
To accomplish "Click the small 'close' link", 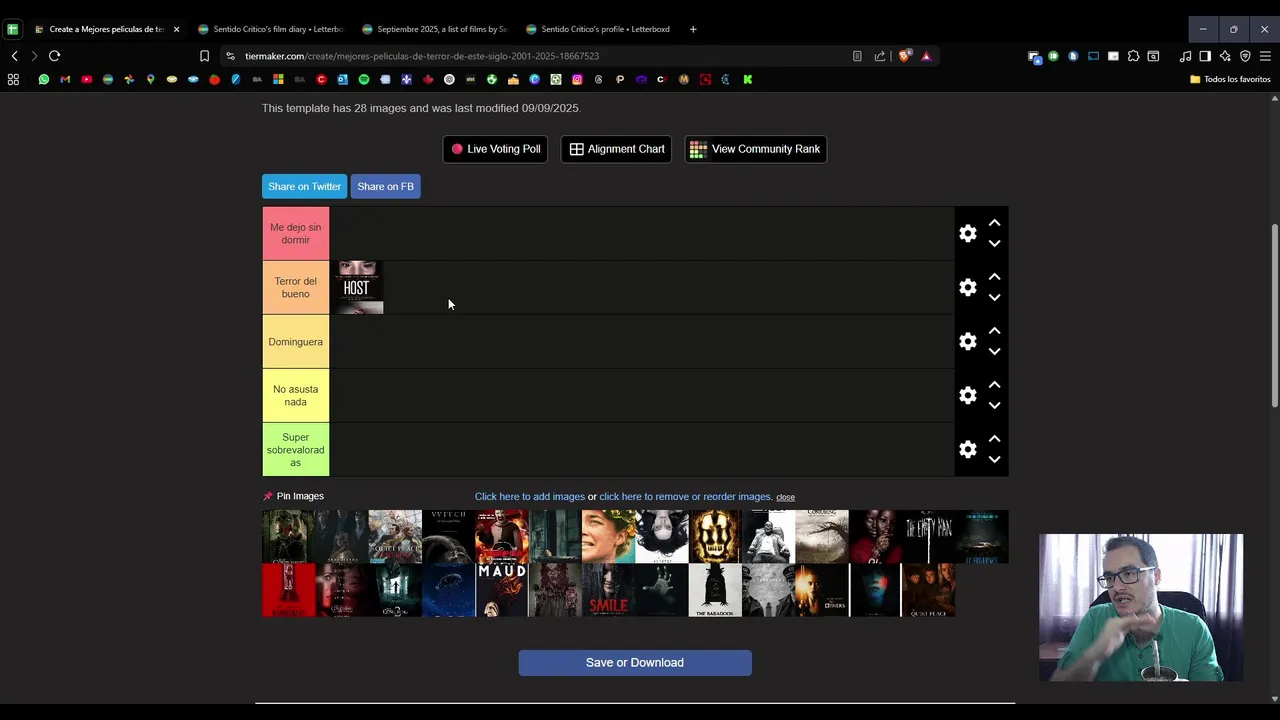I will tap(785, 497).
